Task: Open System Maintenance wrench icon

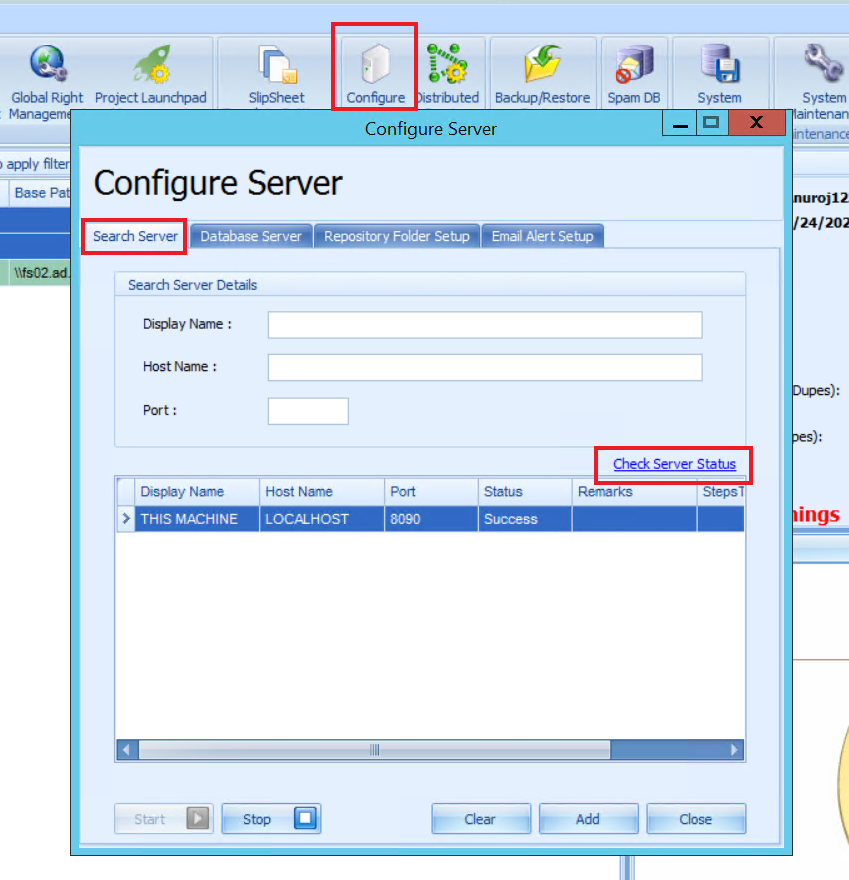Action: pos(823,62)
